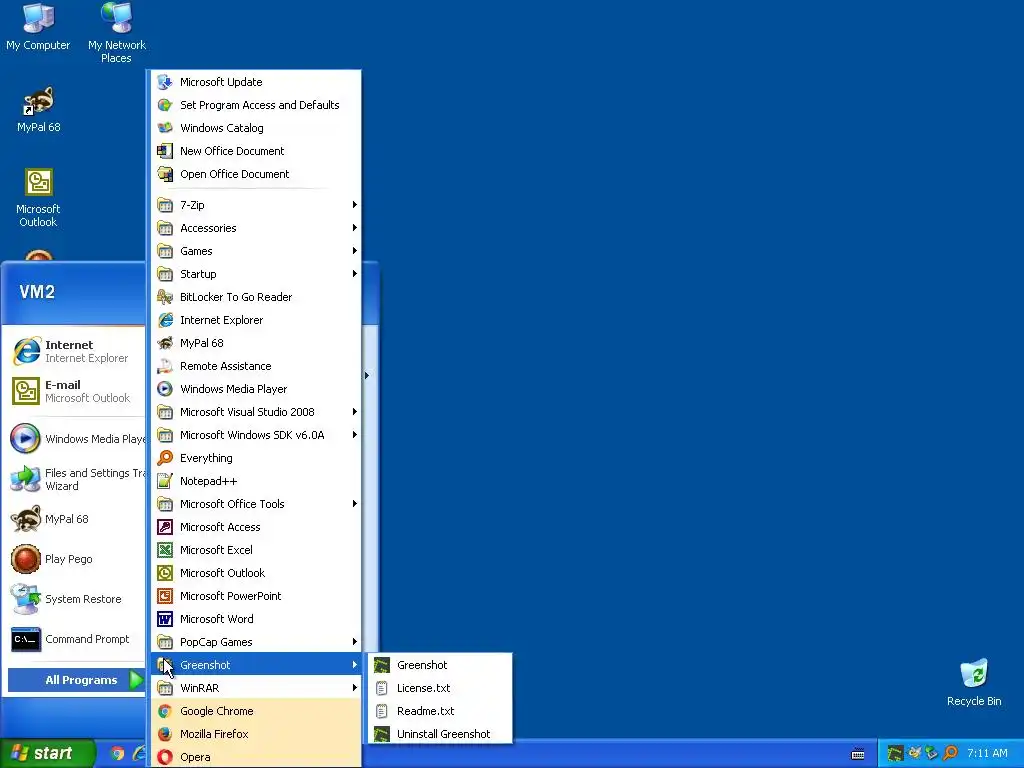Launch Microsoft Outlook from All Programs
The image size is (1024, 768).
[256, 573]
